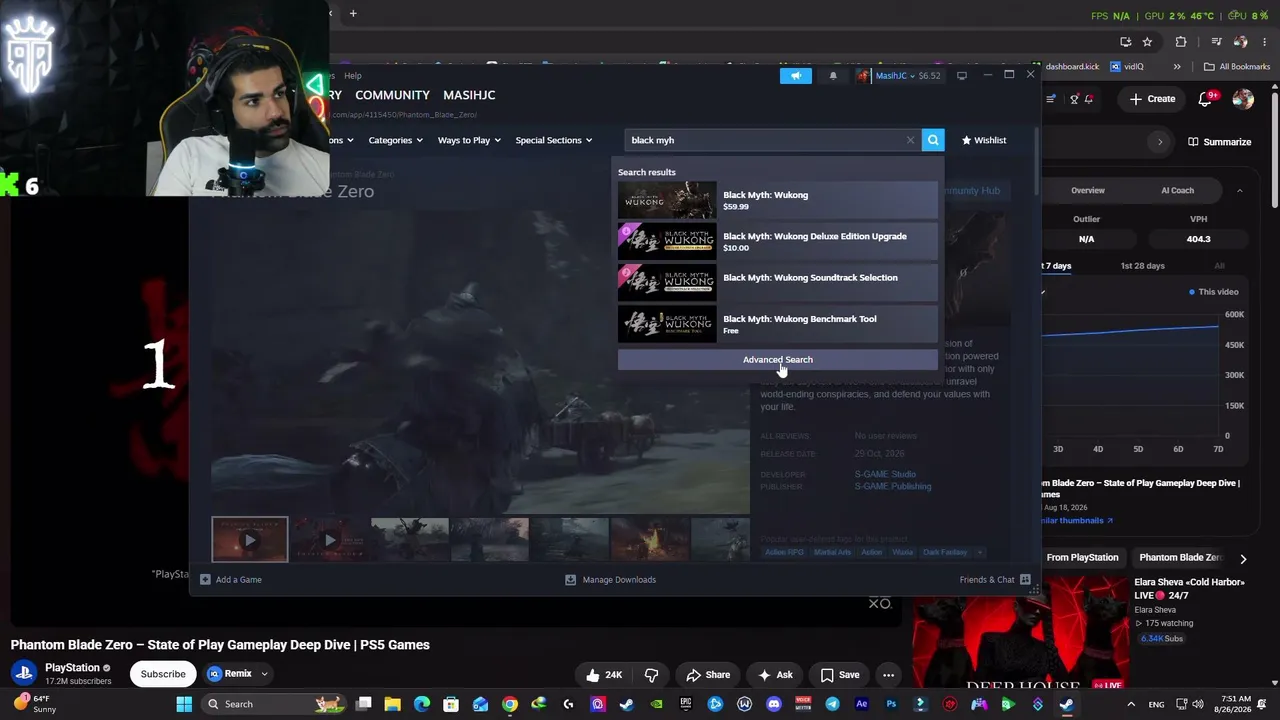Screen dimensions: 1280x720
Task: Open the Remix dropdown arrow
Action: tap(264, 674)
